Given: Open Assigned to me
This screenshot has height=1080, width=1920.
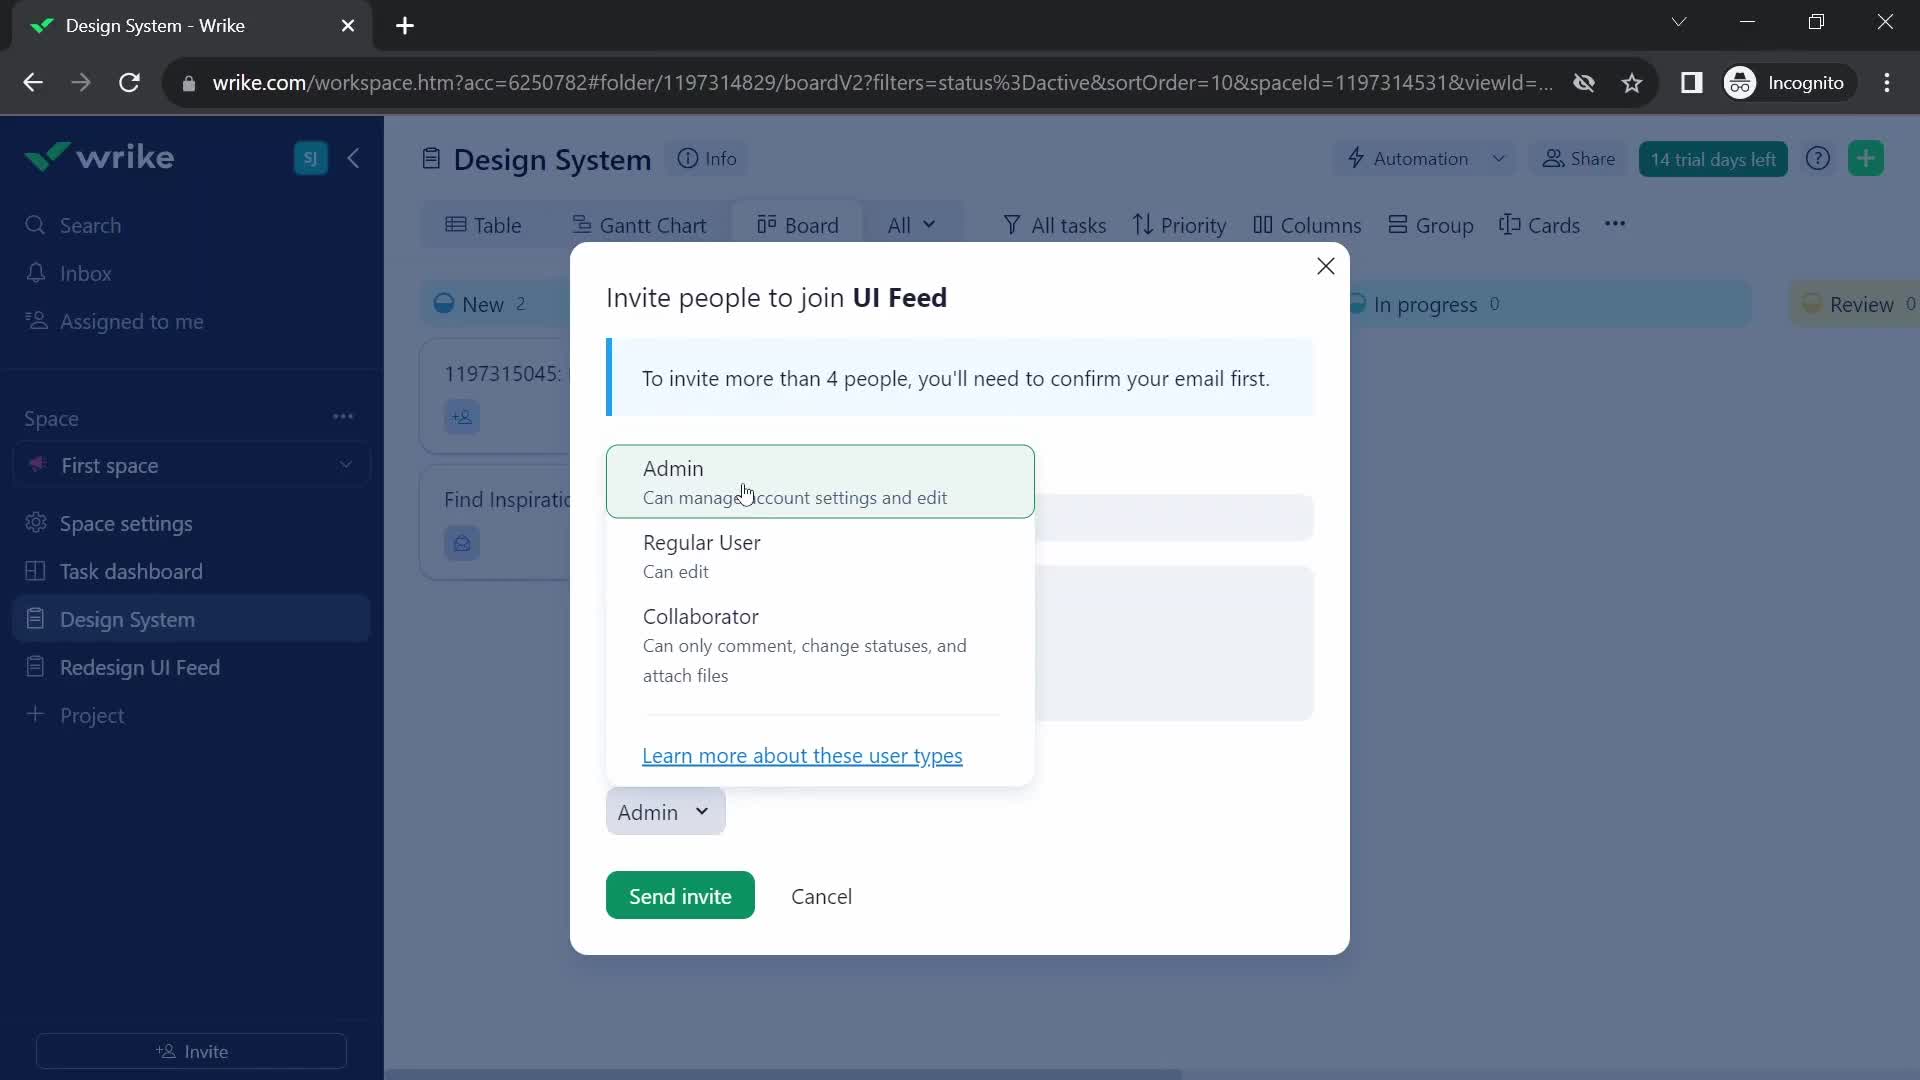Looking at the screenshot, I should (114, 322).
